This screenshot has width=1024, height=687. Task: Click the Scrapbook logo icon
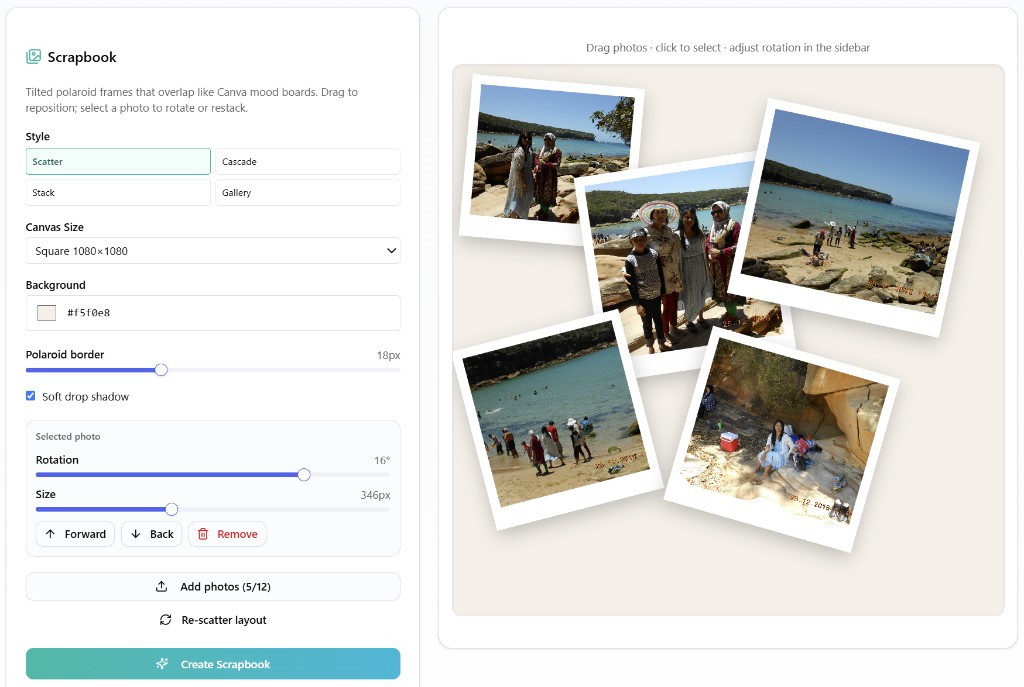[33, 57]
